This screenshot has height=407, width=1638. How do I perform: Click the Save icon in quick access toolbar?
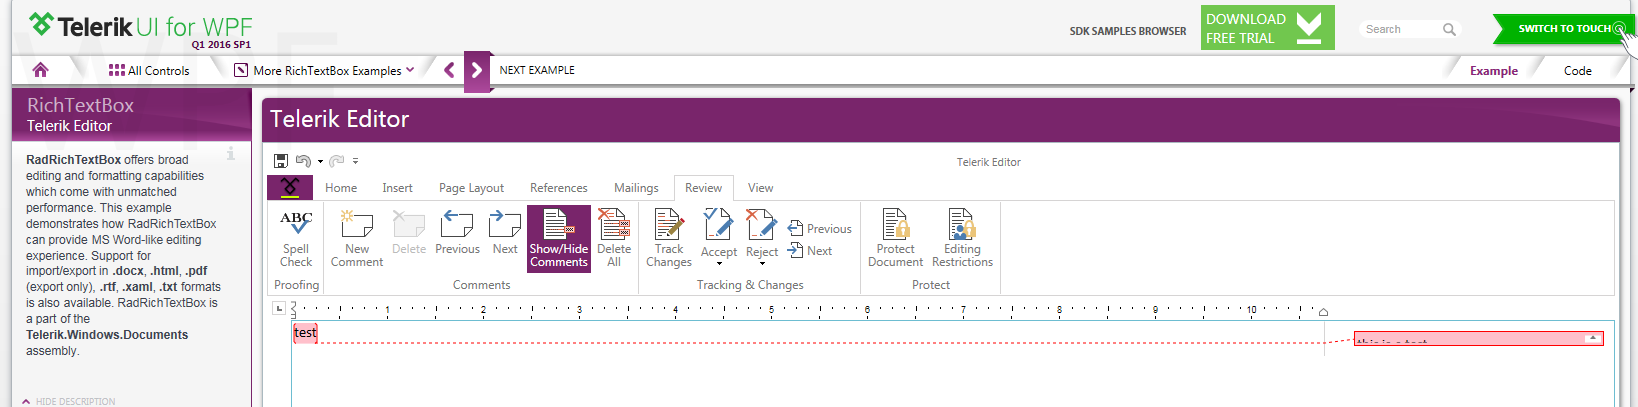(x=281, y=161)
